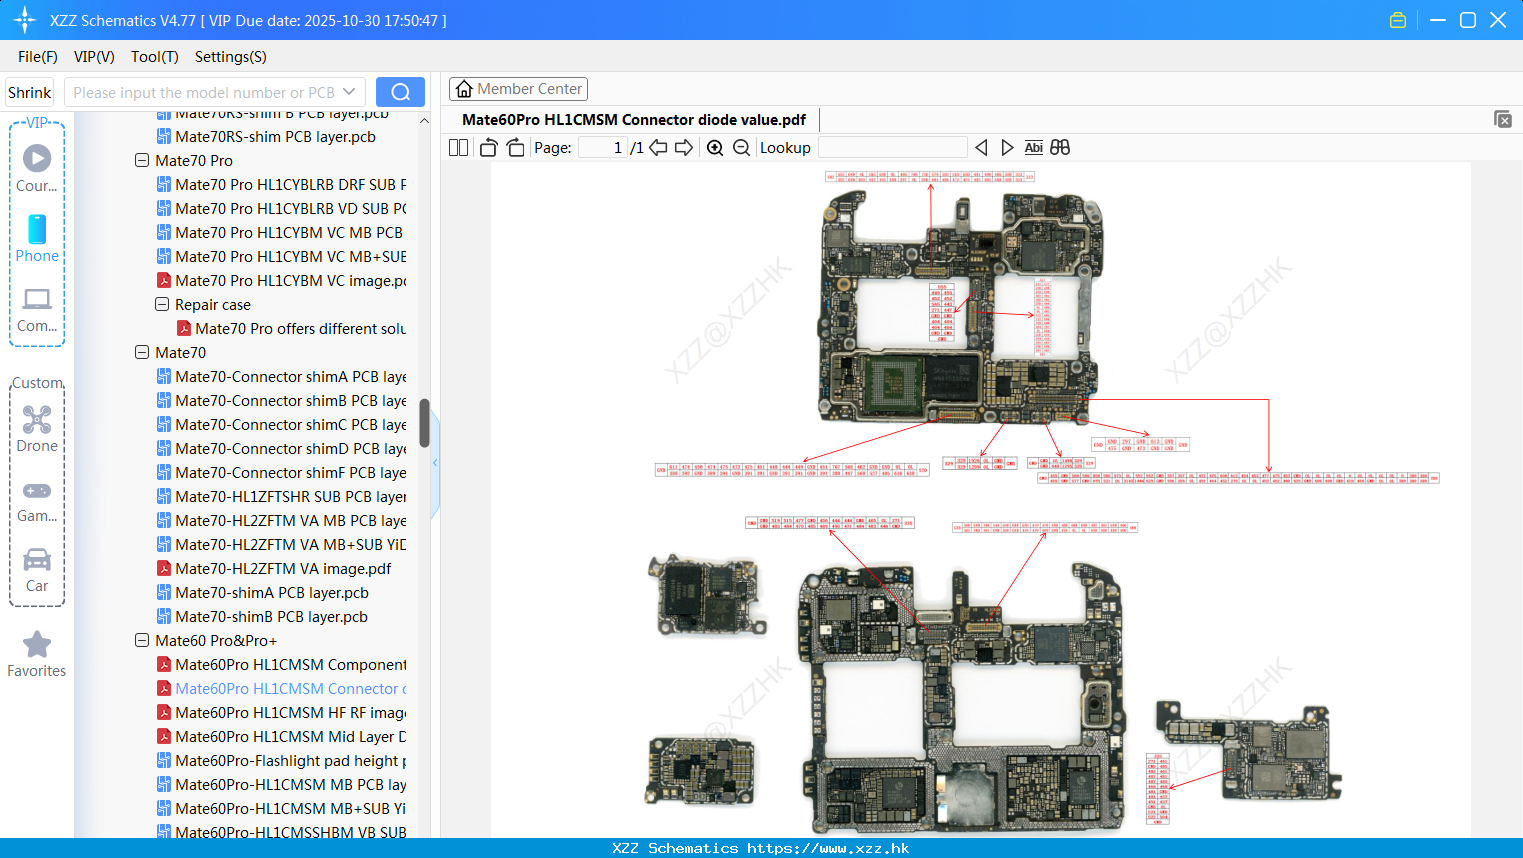Screen dimensions: 1523x858
Task: Open model number dropdown arrow
Action: coord(349,92)
